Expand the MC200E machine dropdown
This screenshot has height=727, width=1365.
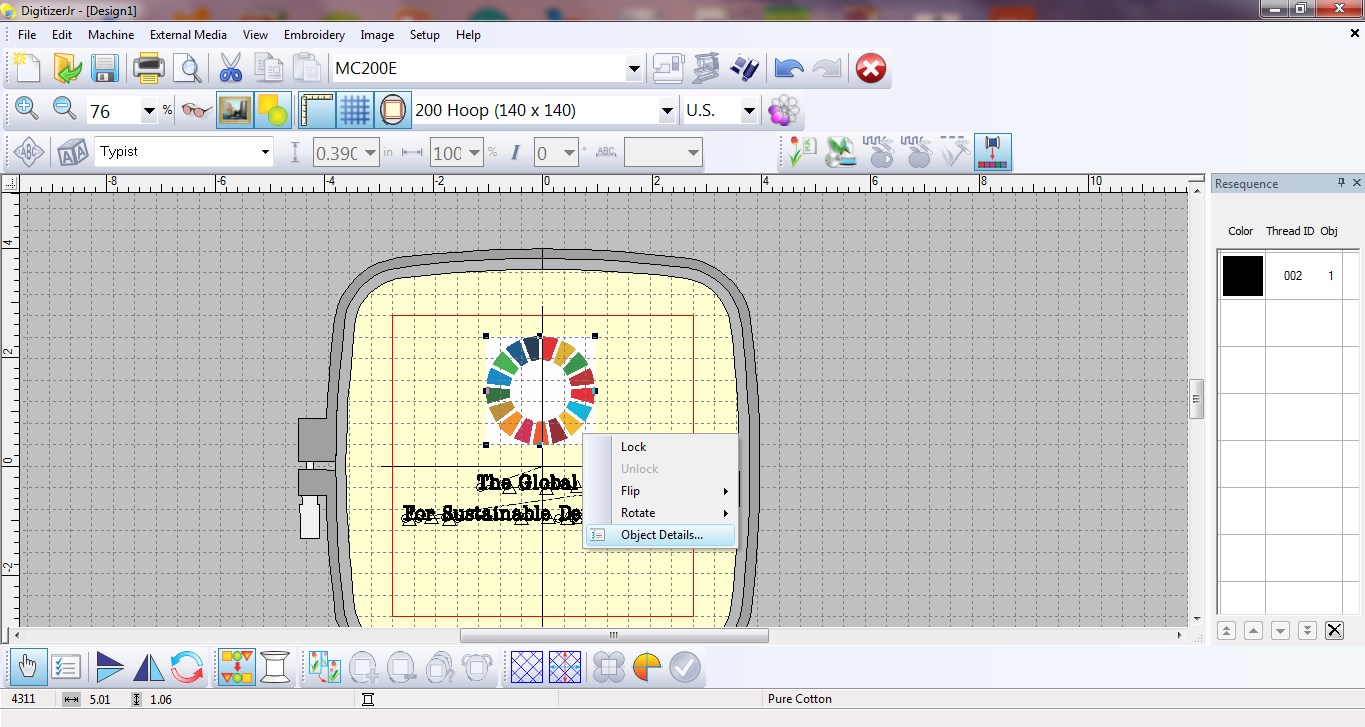pos(634,68)
